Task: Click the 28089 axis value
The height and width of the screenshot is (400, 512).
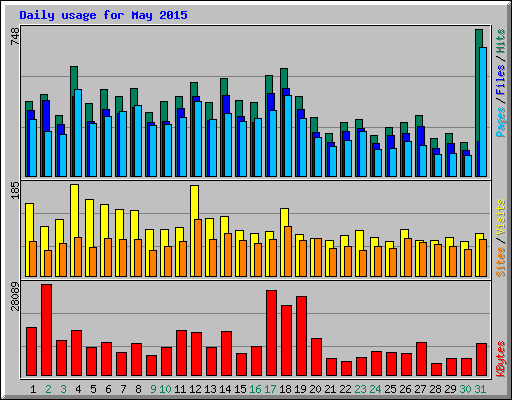Action: [15, 296]
